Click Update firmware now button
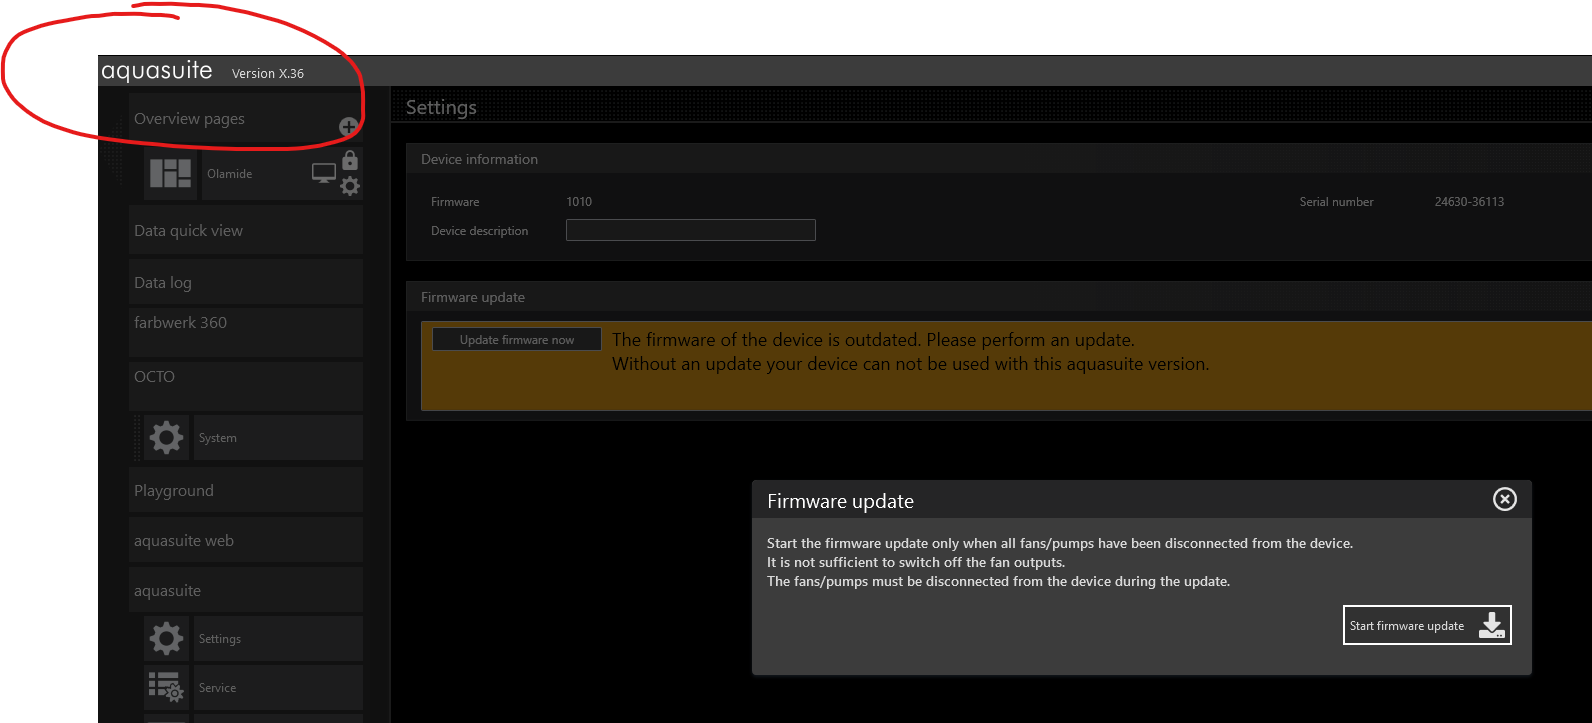The height and width of the screenshot is (723, 1592). [x=516, y=340]
